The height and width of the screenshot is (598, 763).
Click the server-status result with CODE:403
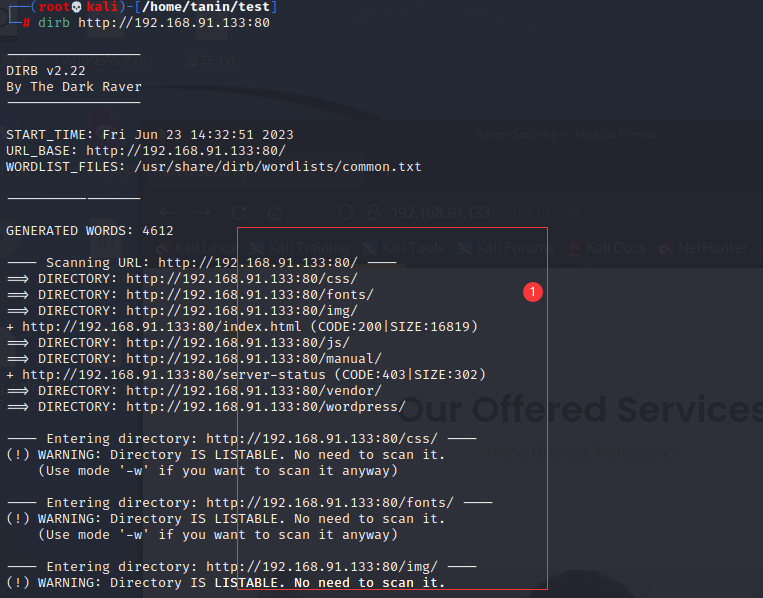click(246, 374)
